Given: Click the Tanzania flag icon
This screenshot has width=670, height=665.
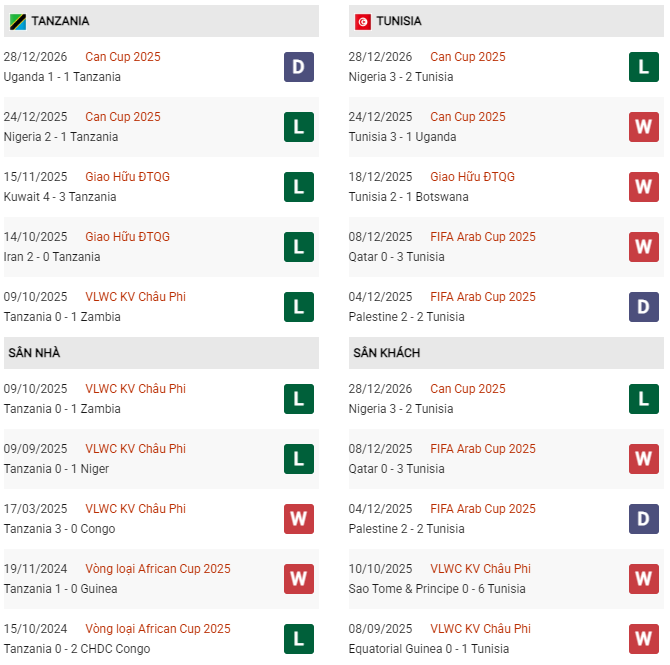Looking at the screenshot, I should point(17,21).
